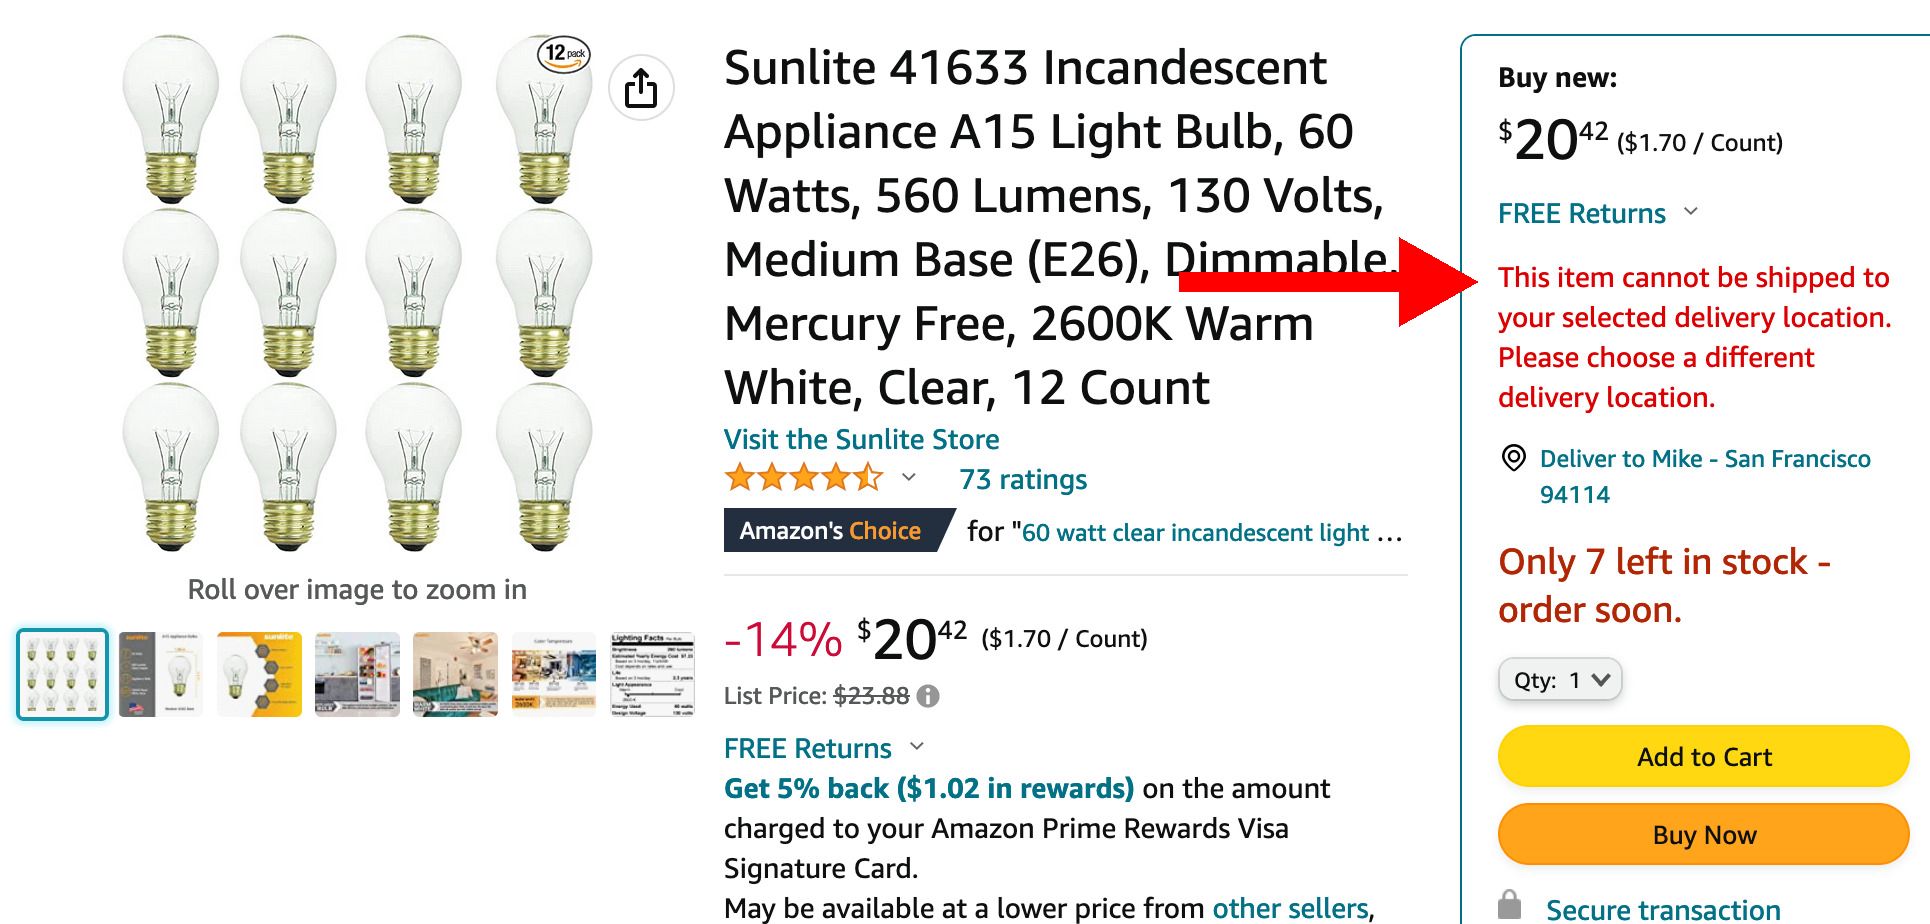
Task: Click the List Price info icon
Action: click(928, 696)
